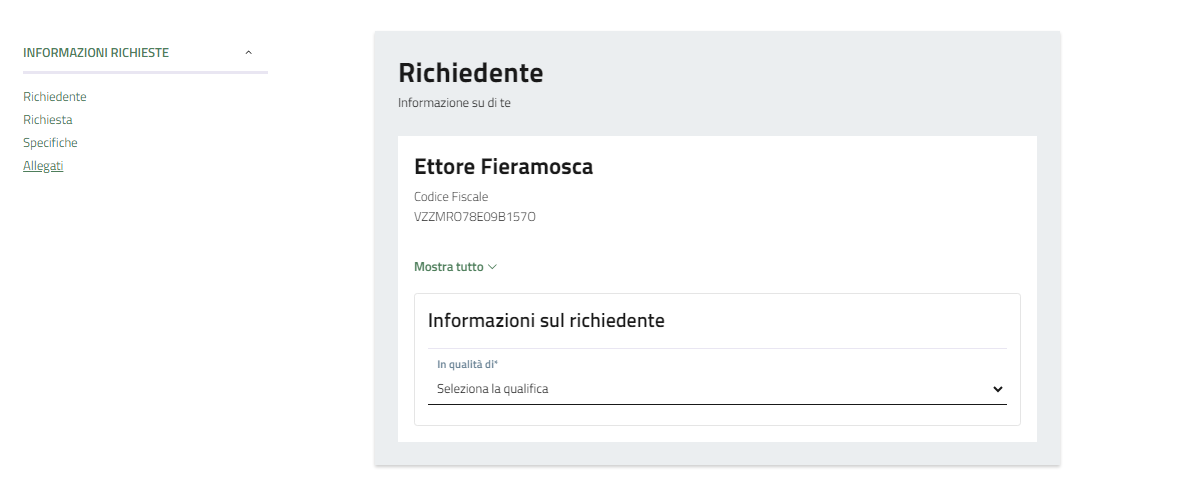The image size is (1197, 482).
Task: Open the Allegati link
Action: click(43, 166)
